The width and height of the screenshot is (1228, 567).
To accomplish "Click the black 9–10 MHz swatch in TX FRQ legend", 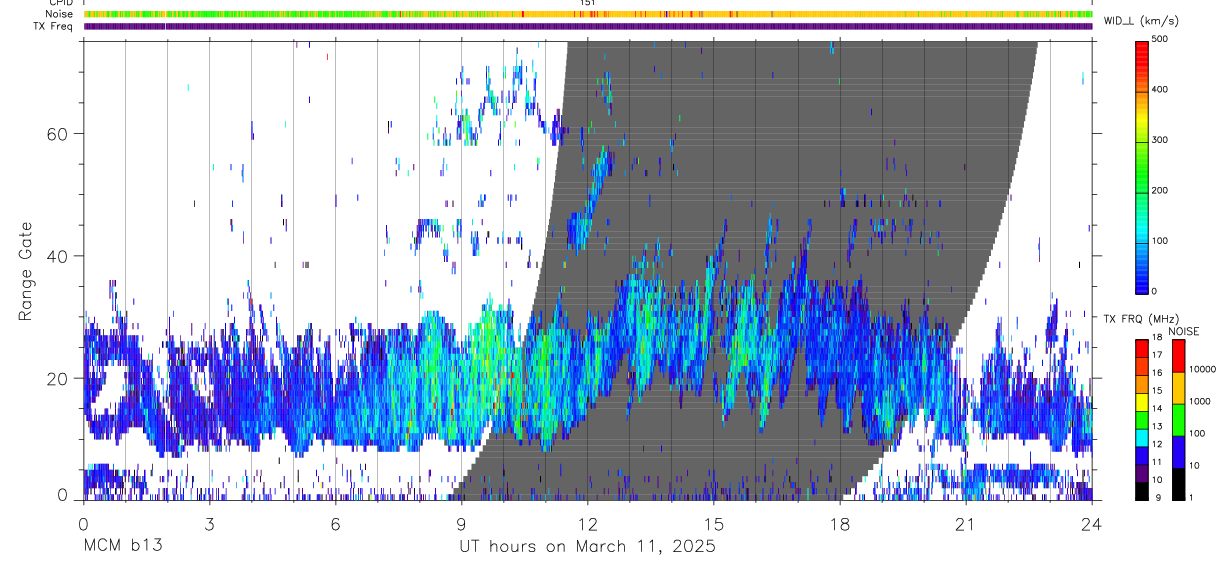I will [x=1140, y=492].
